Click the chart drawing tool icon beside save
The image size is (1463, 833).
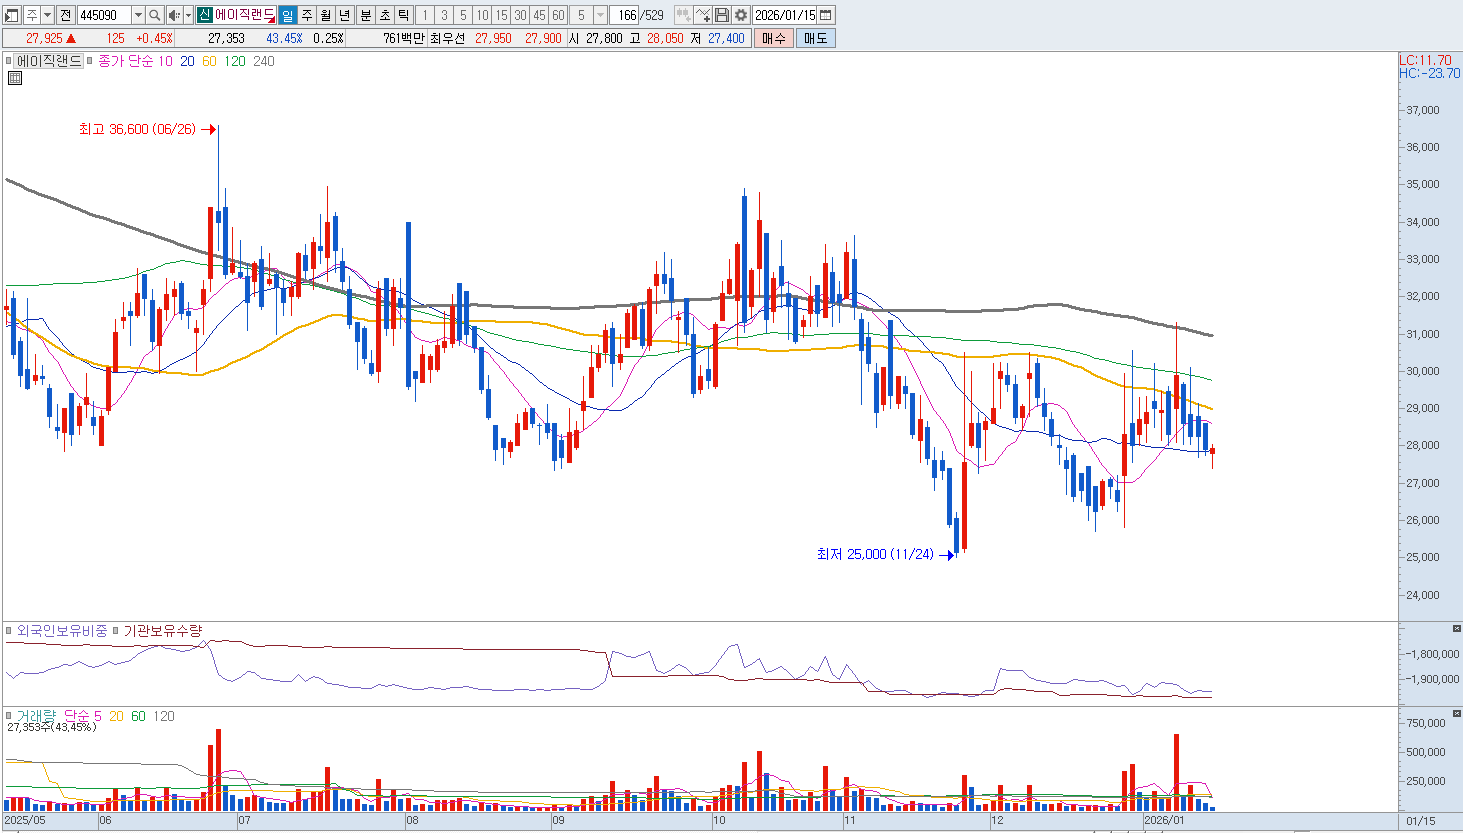[702, 15]
